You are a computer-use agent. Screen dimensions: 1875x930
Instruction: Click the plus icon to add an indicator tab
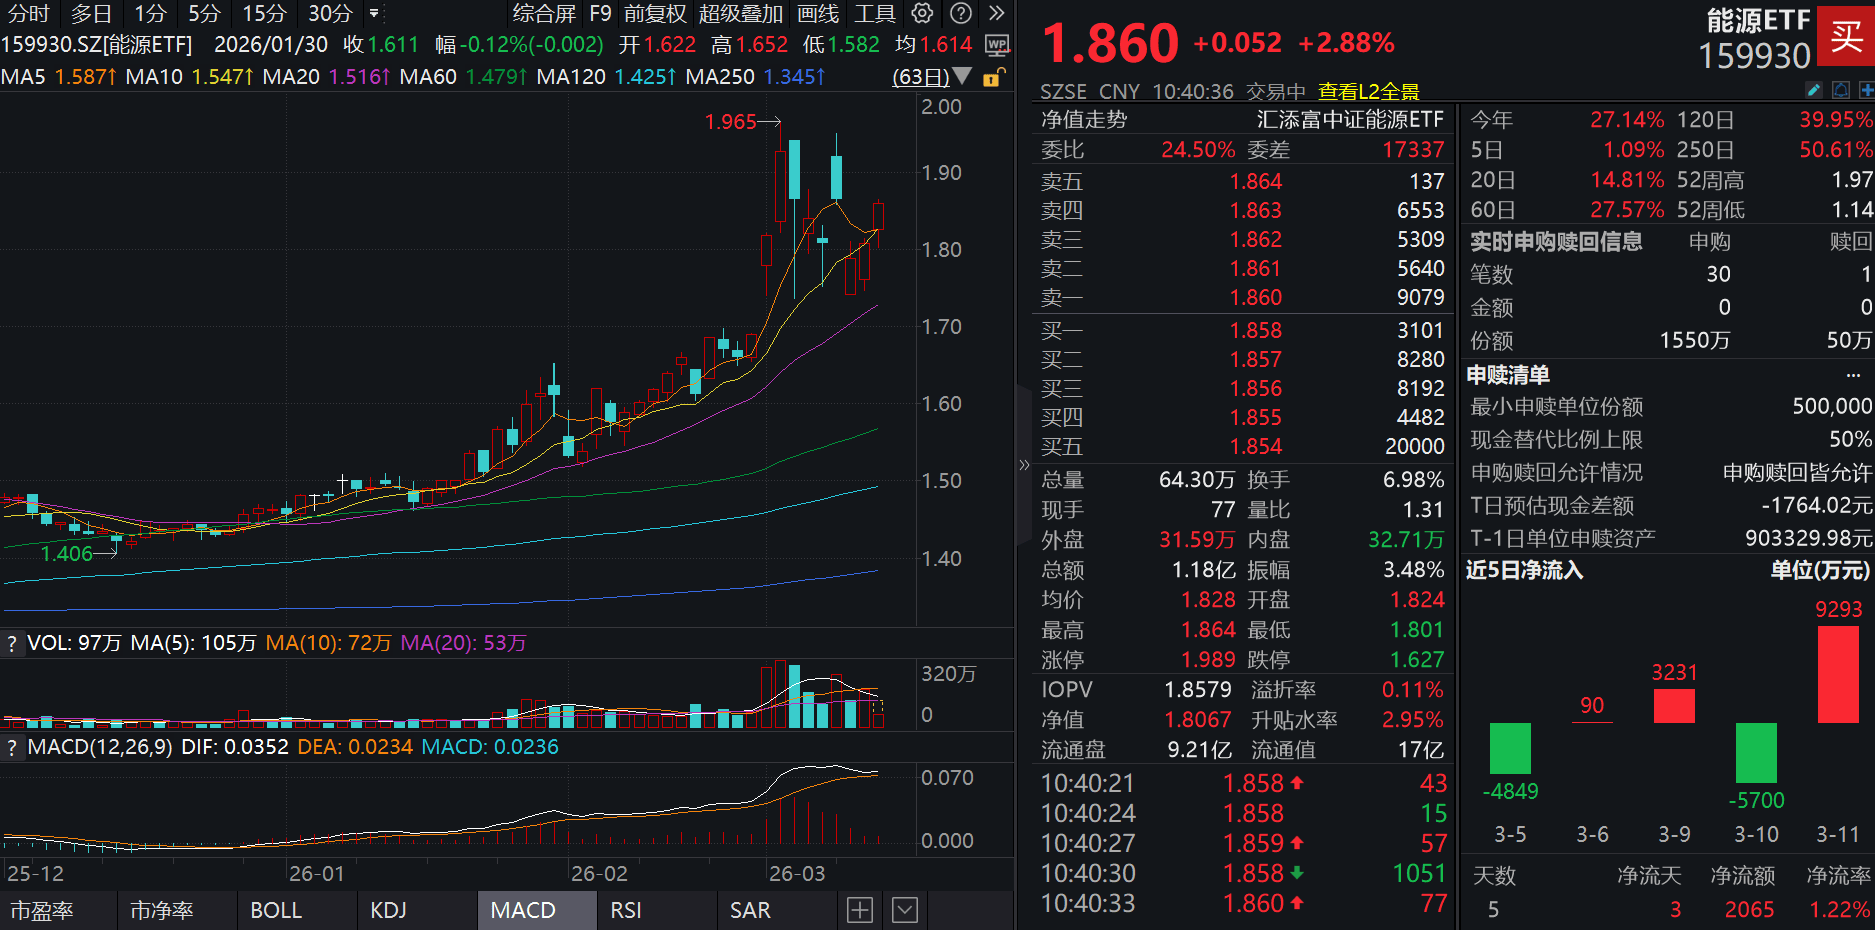(x=859, y=909)
